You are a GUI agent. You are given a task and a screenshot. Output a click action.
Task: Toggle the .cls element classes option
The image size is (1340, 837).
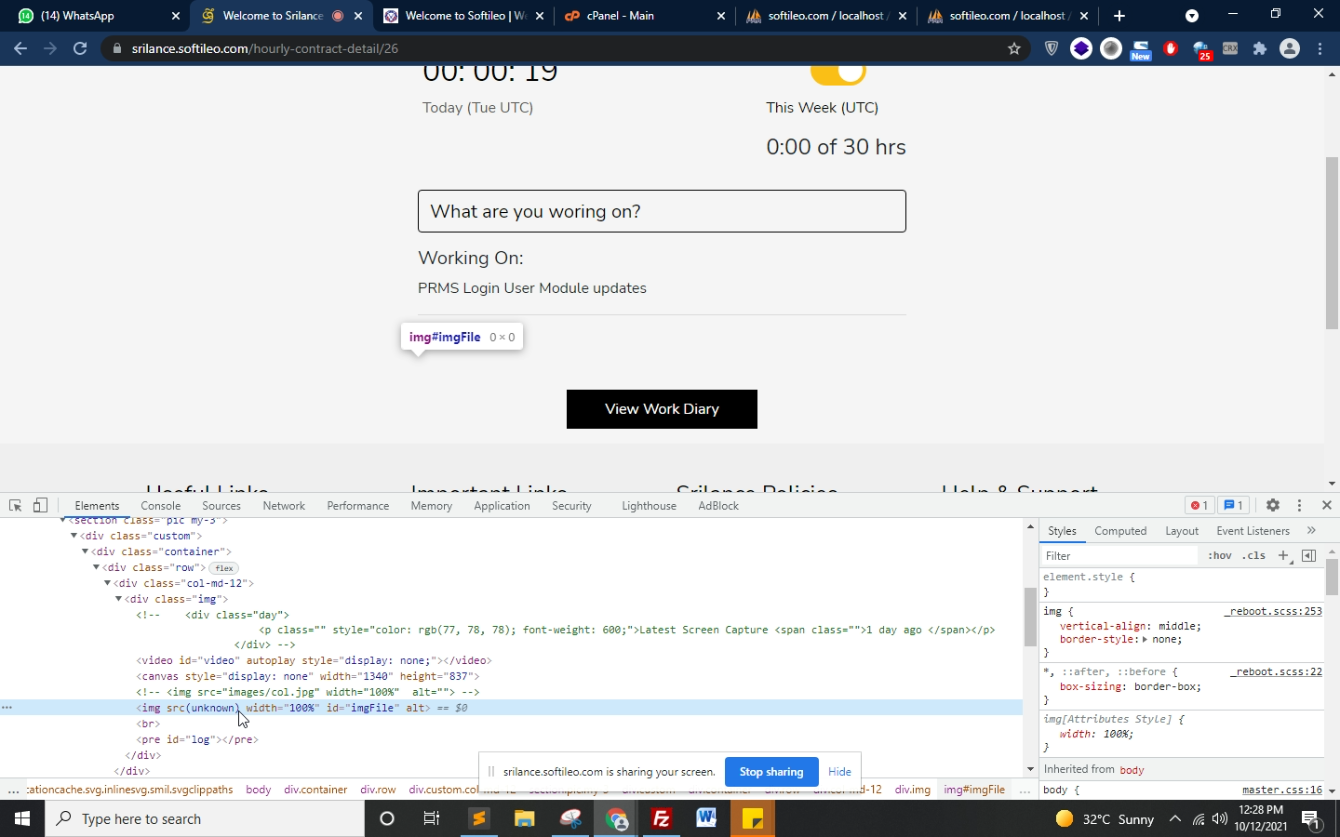click(1253, 555)
